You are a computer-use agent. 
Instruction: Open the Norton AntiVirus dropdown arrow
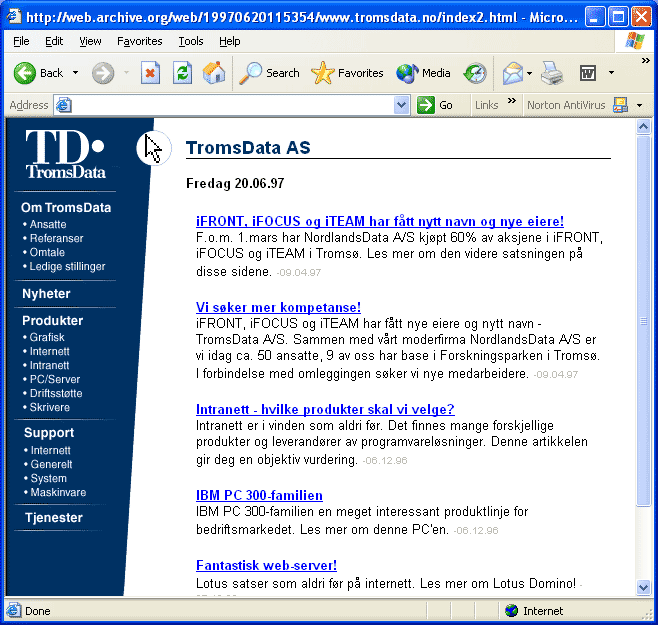pyautogui.click(x=640, y=105)
